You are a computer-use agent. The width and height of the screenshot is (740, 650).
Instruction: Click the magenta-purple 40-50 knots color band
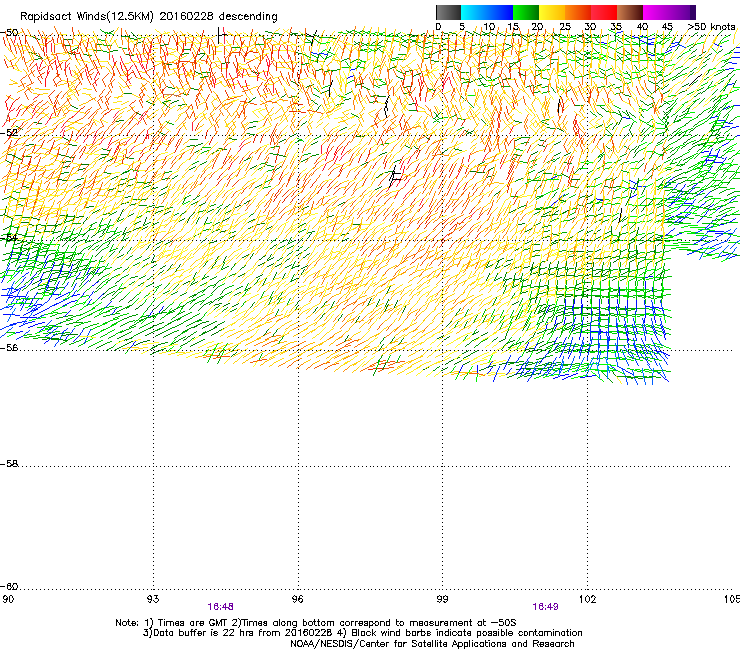[669, 12]
